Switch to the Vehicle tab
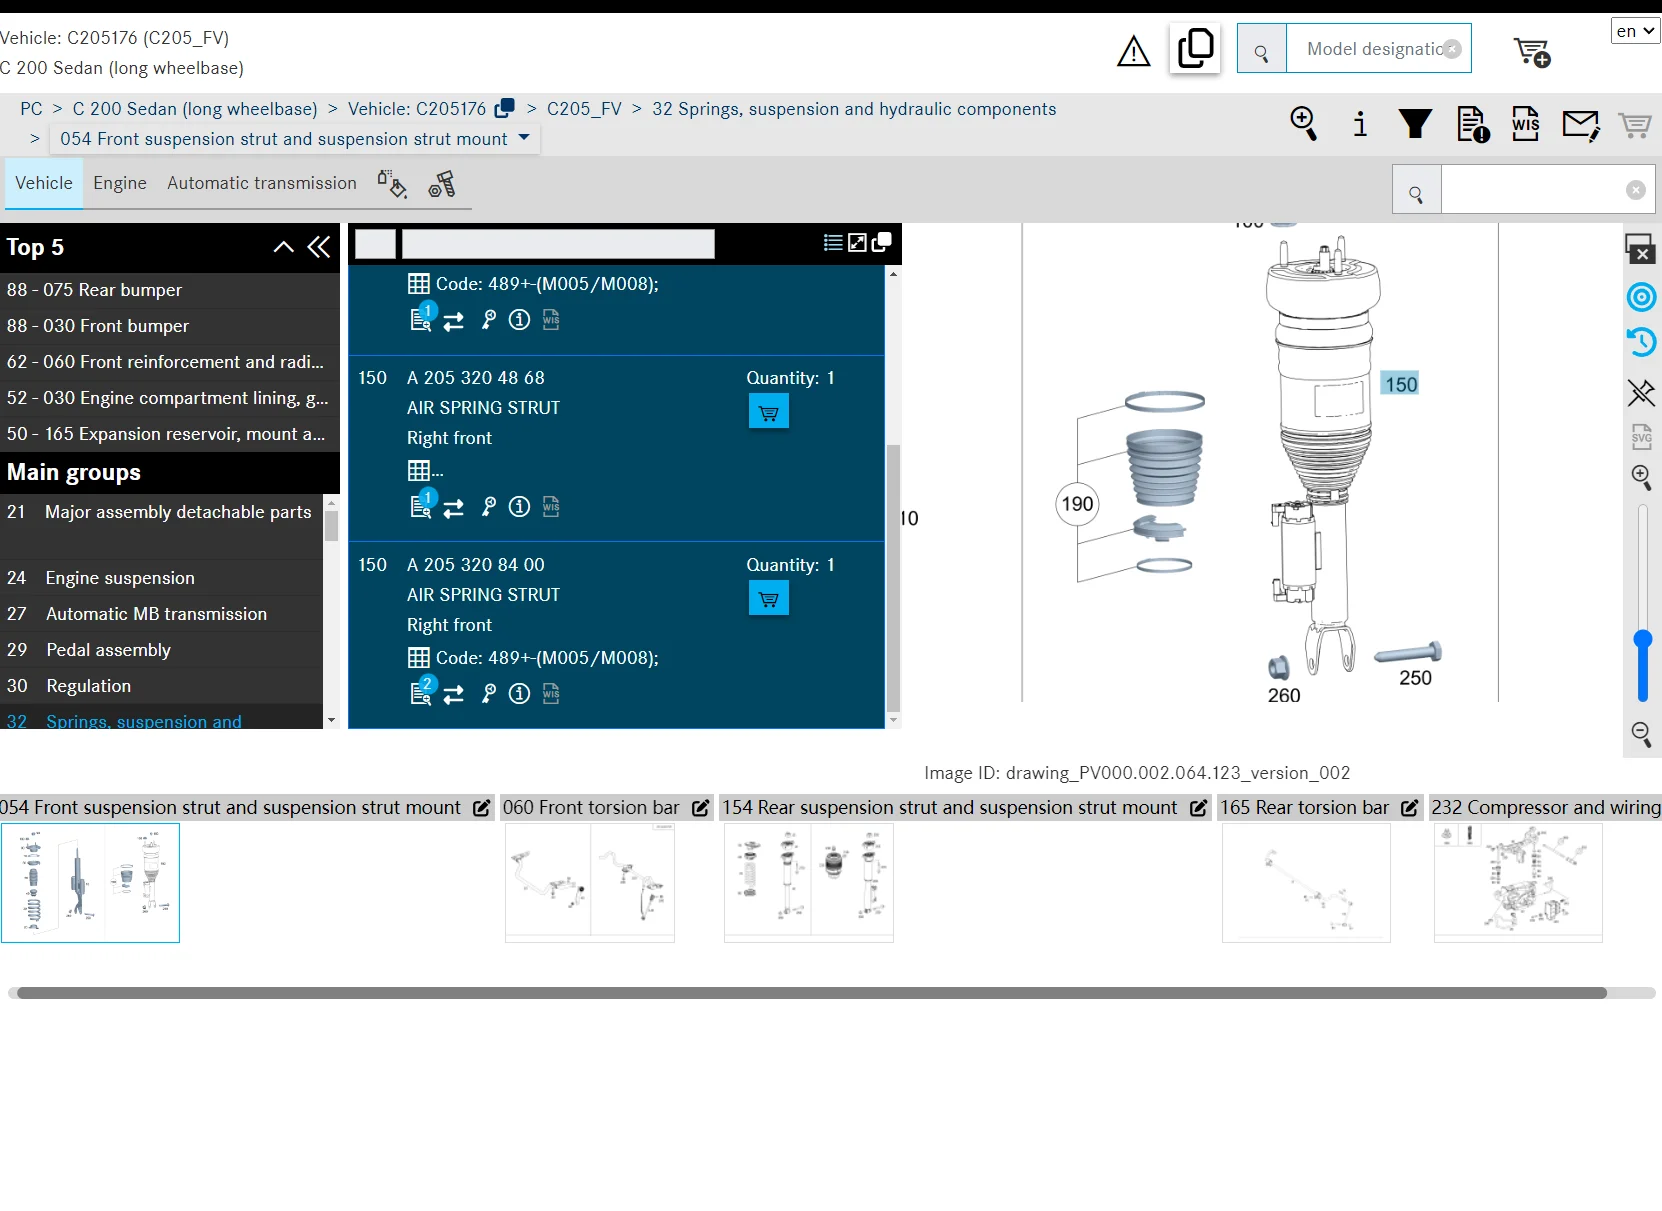The image size is (1662, 1211). point(44,183)
